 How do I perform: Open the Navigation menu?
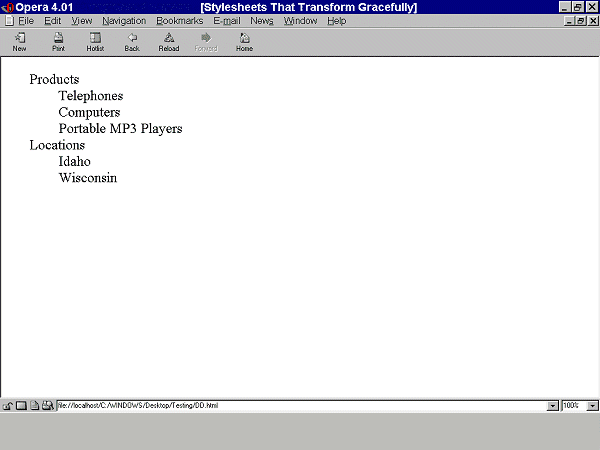(x=124, y=21)
